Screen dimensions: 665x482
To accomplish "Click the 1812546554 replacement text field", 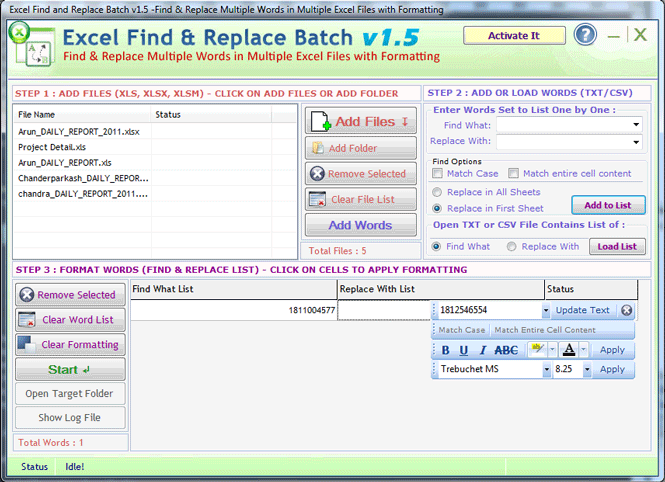I will [490, 310].
